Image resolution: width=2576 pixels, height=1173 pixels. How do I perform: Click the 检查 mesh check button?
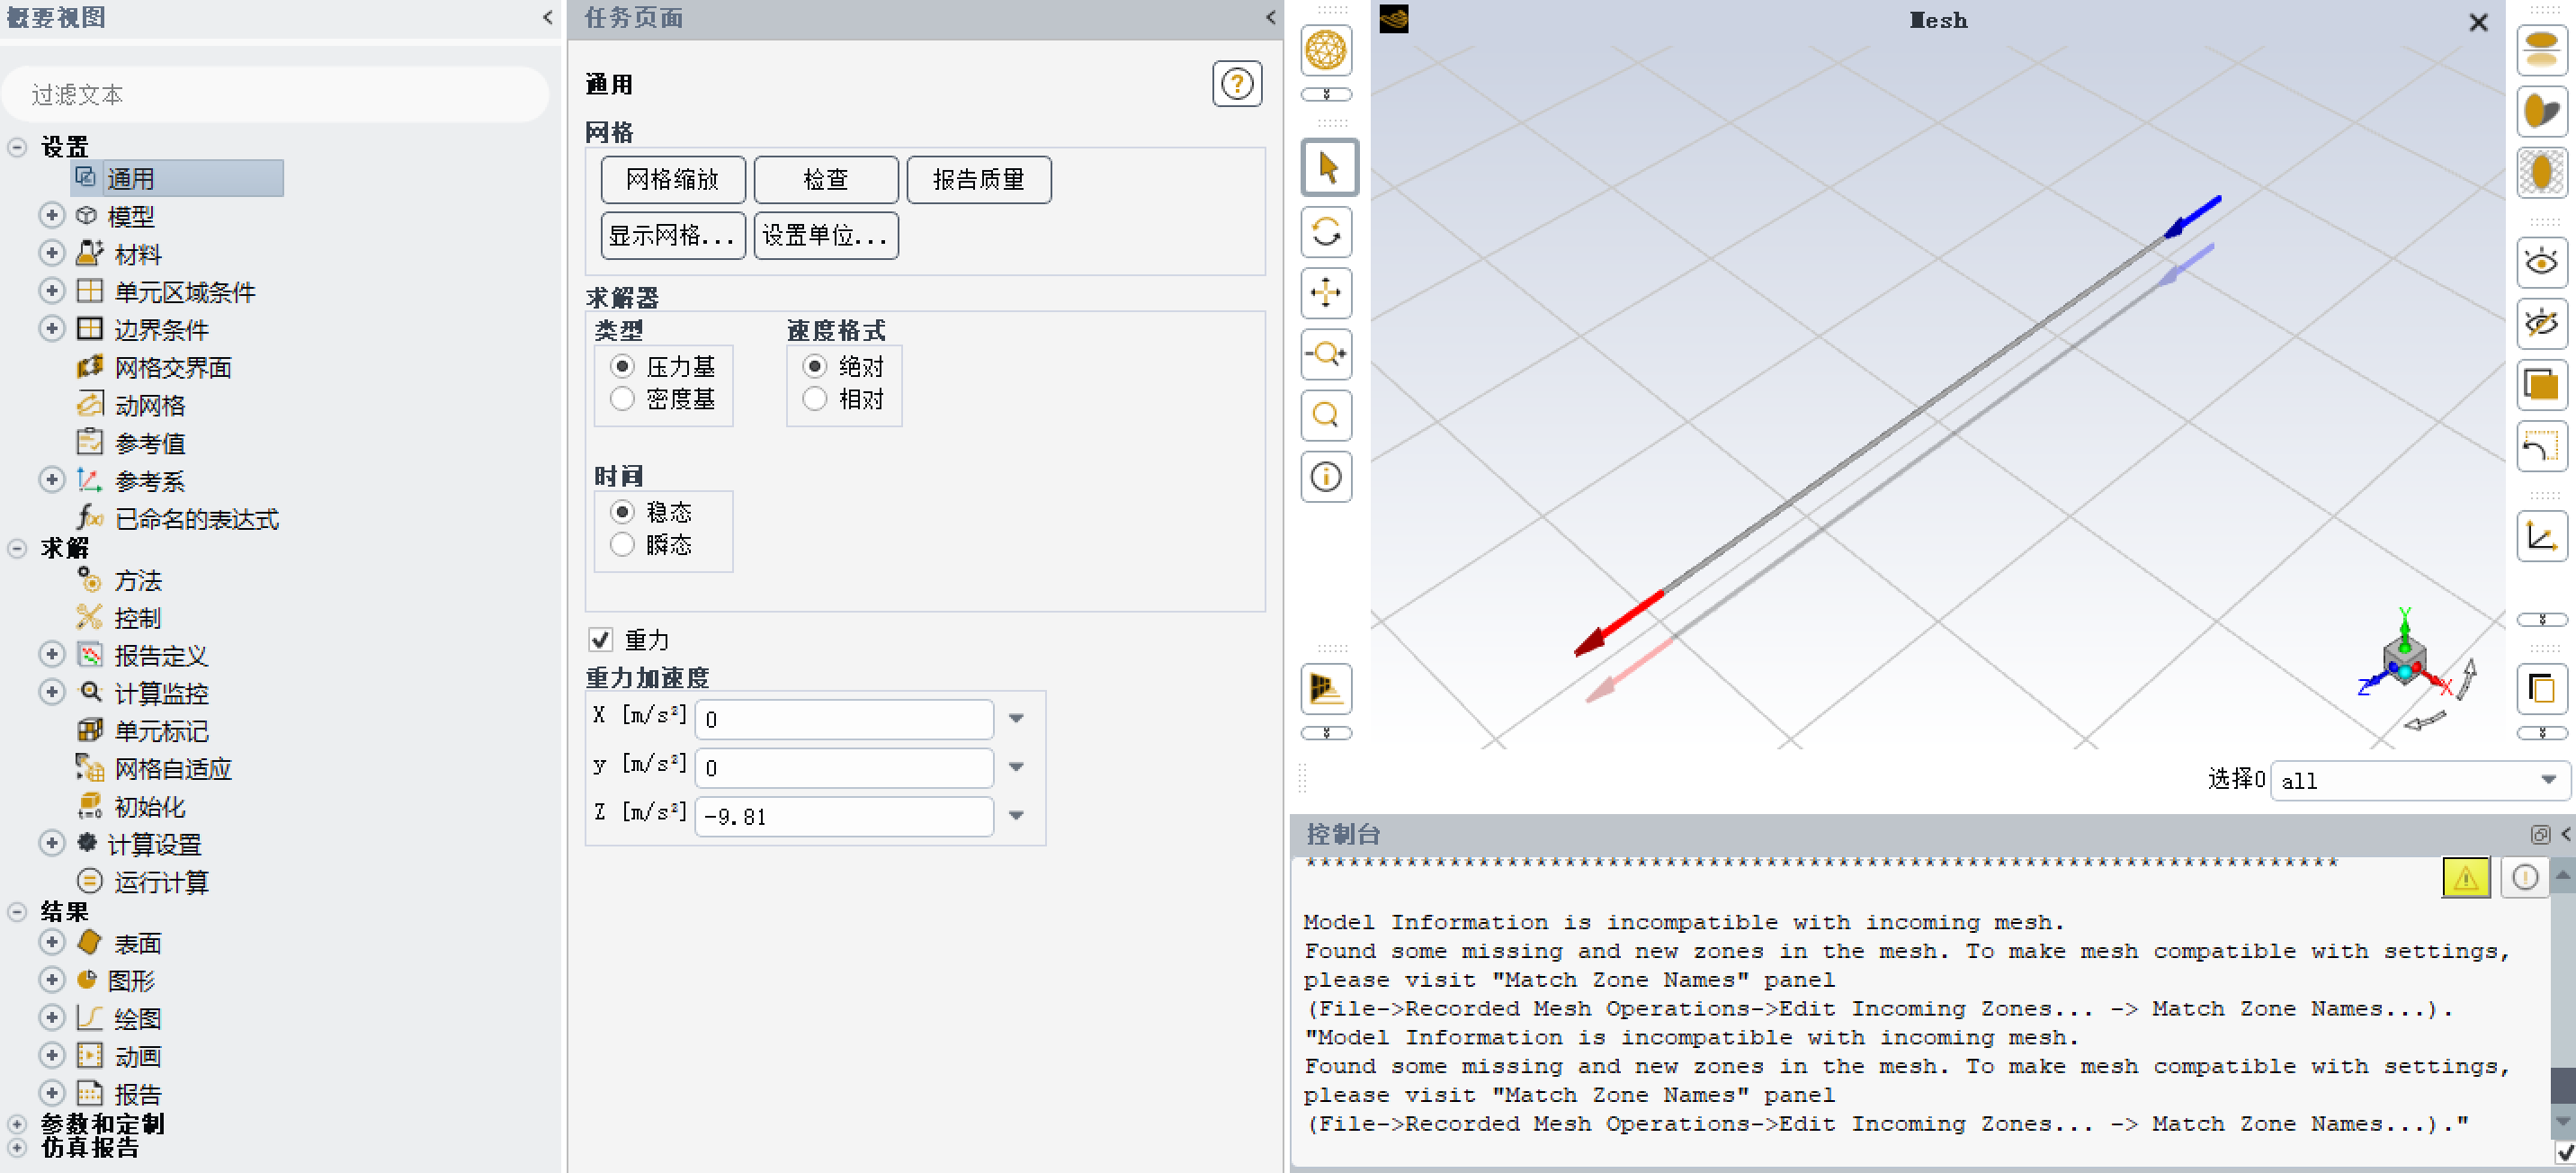825,180
